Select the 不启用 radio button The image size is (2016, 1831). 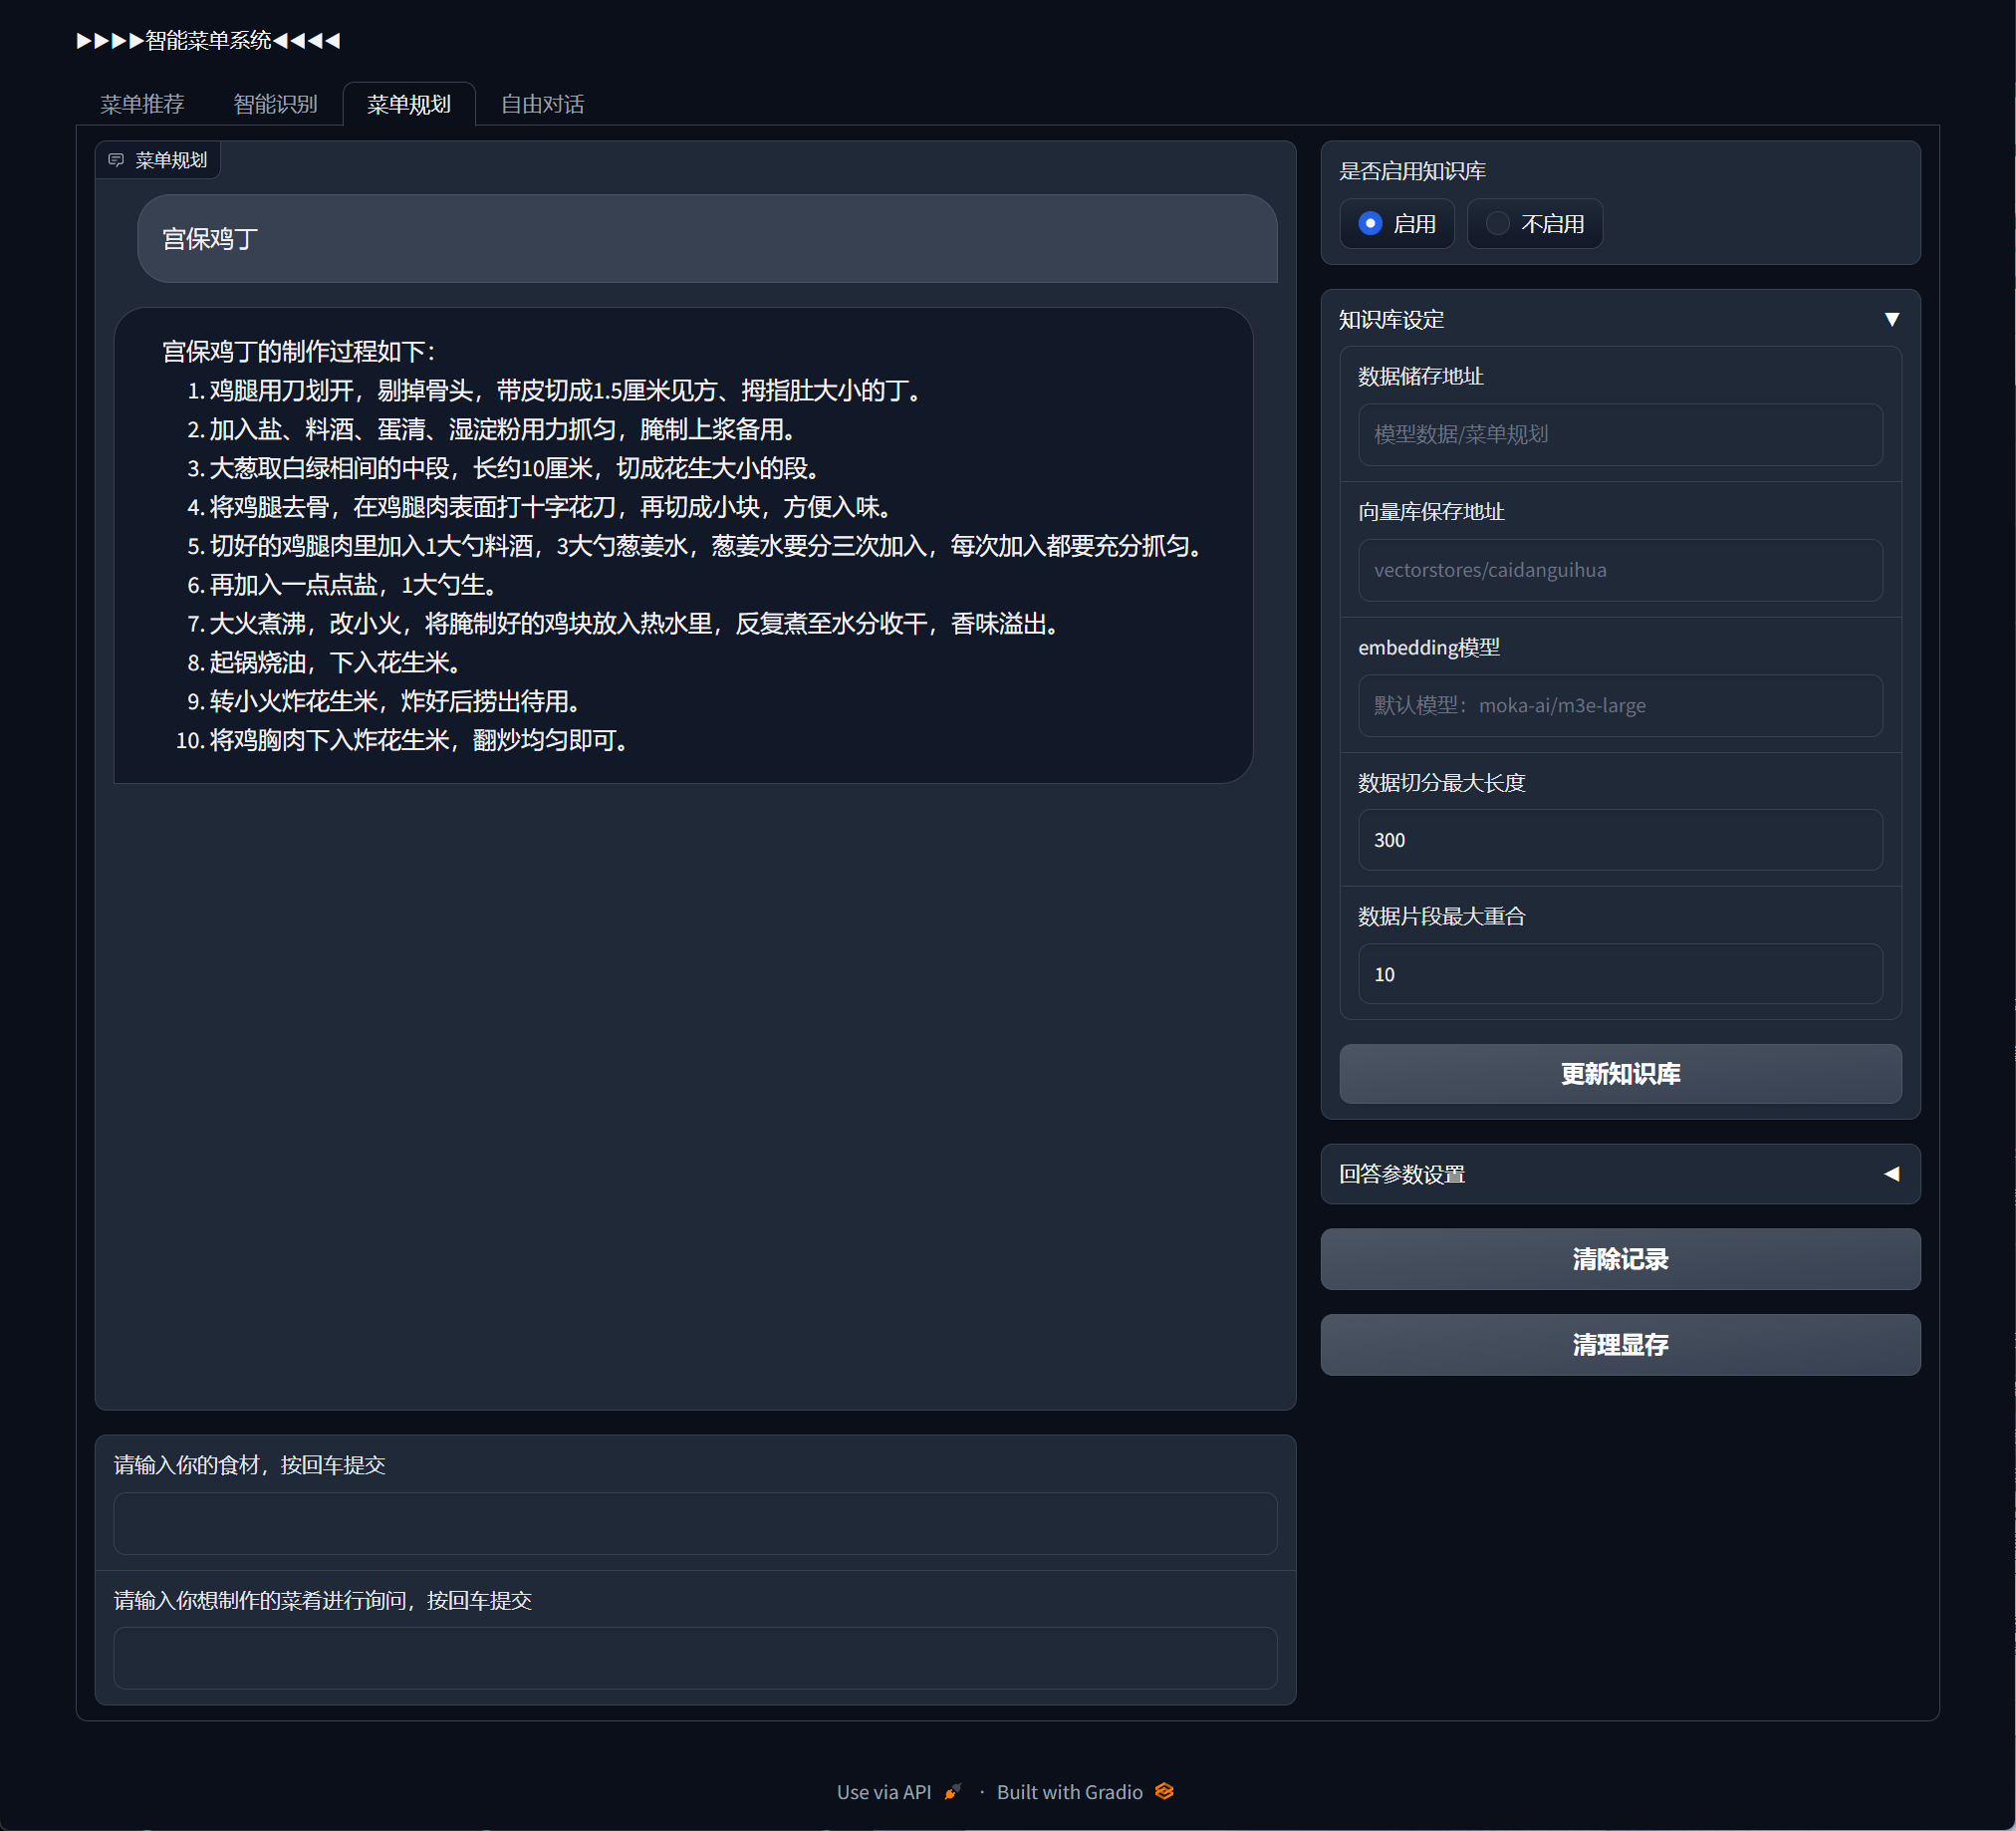[1497, 223]
